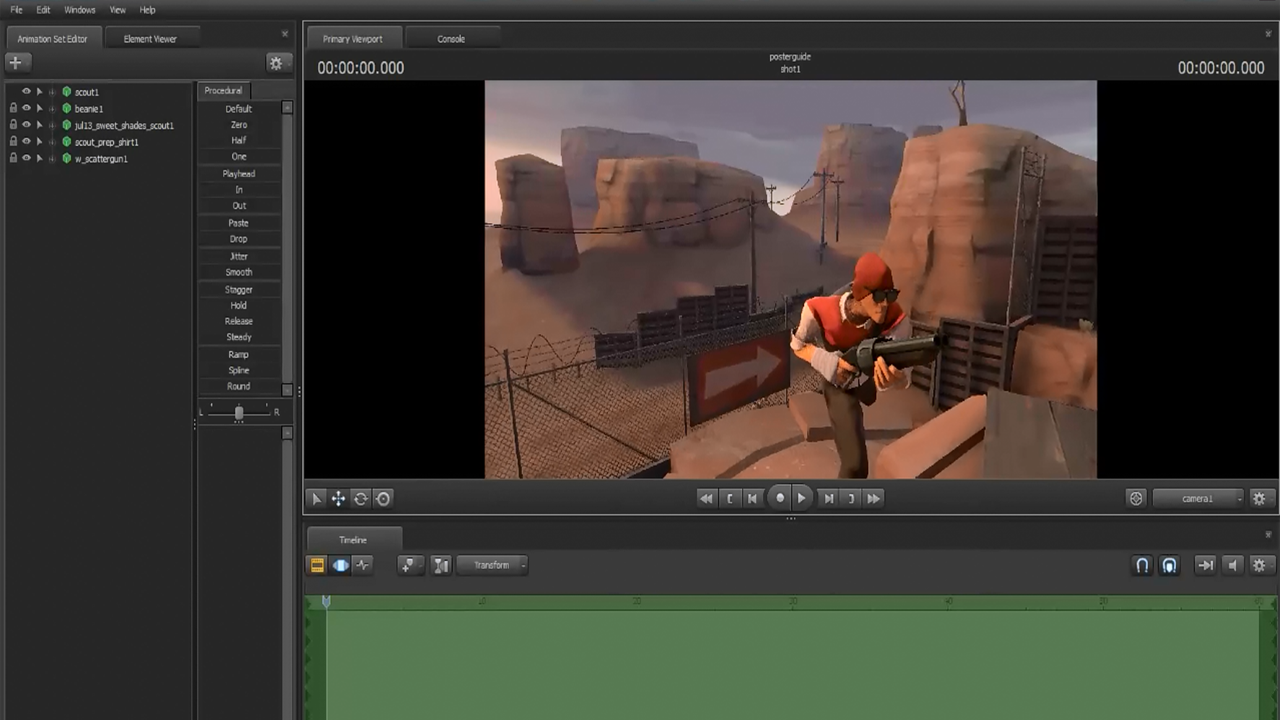Toggle the lock on jul13_sweet_shades_scout1
This screenshot has height=720, width=1280.
point(13,125)
